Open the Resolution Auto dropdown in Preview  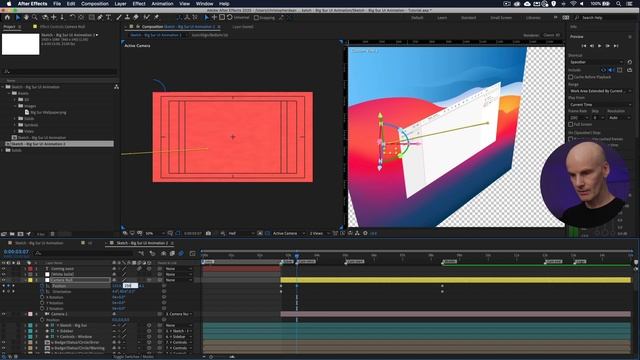coord(619,118)
